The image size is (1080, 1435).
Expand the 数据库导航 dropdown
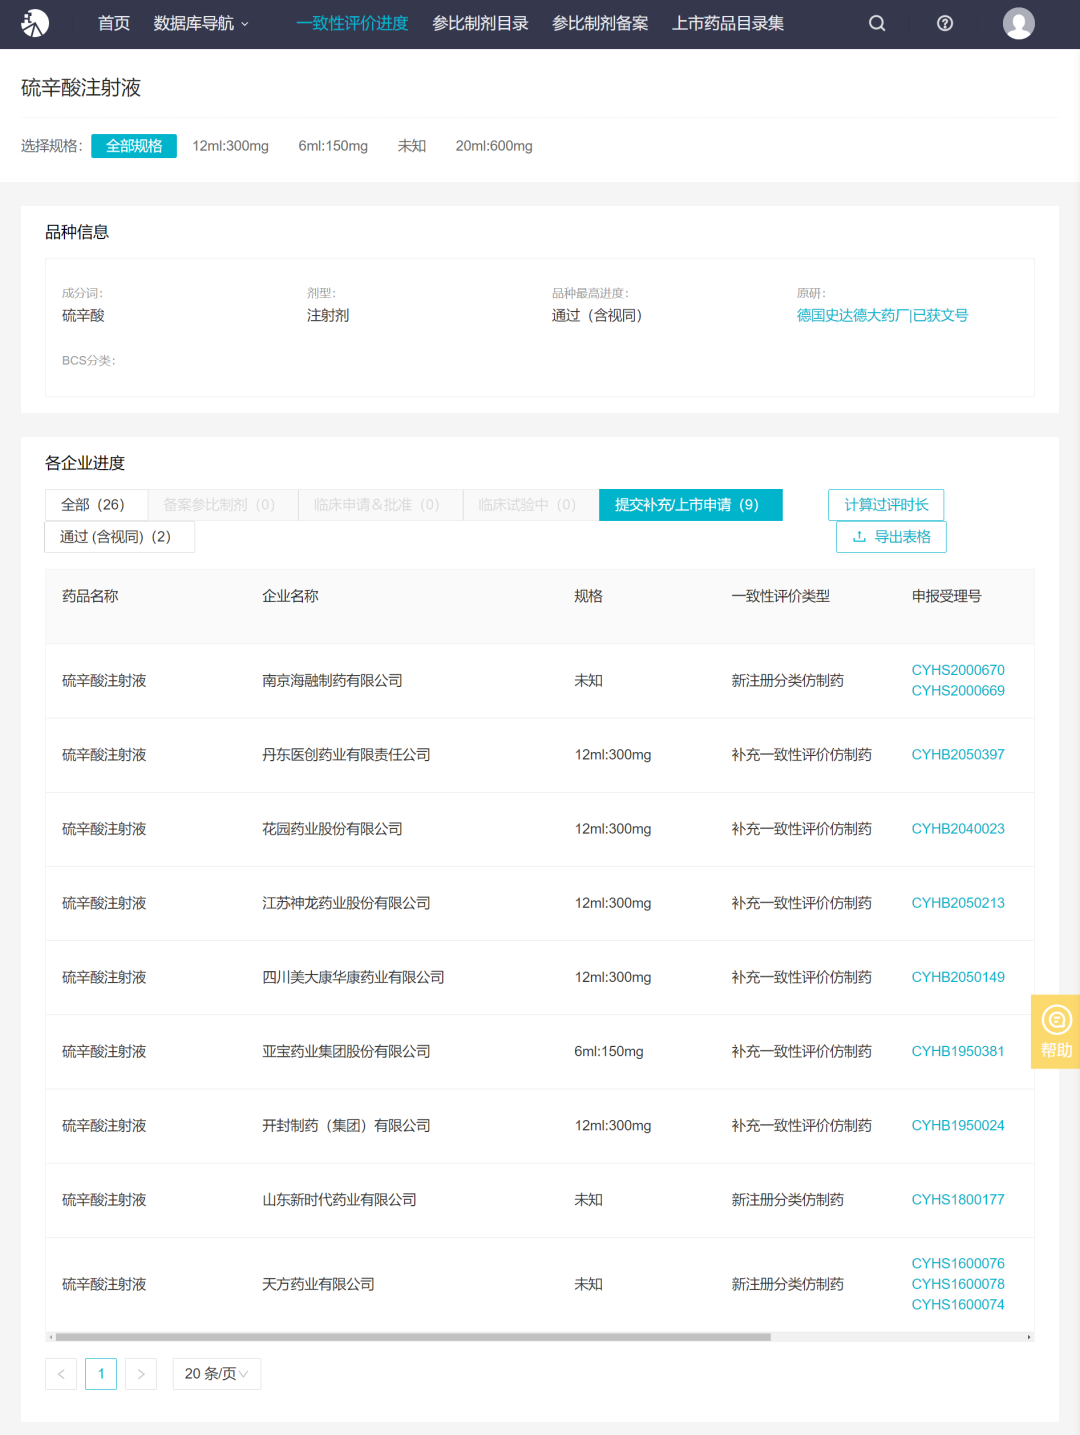pos(201,23)
